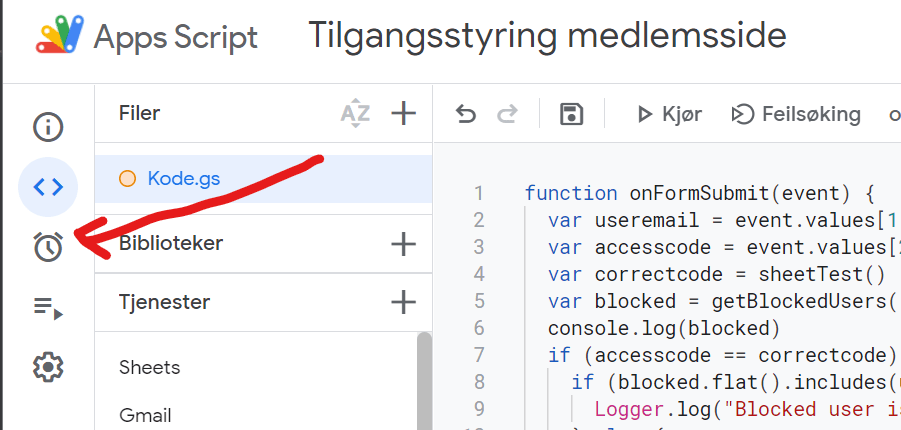Add a service next to Tjenester
The image size is (901, 430).
[403, 301]
